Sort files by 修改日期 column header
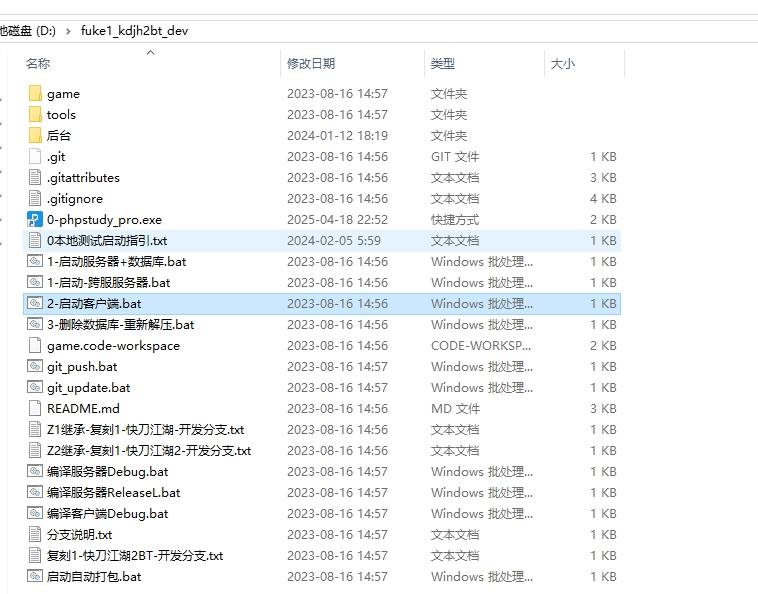The image size is (758, 594). [311, 63]
